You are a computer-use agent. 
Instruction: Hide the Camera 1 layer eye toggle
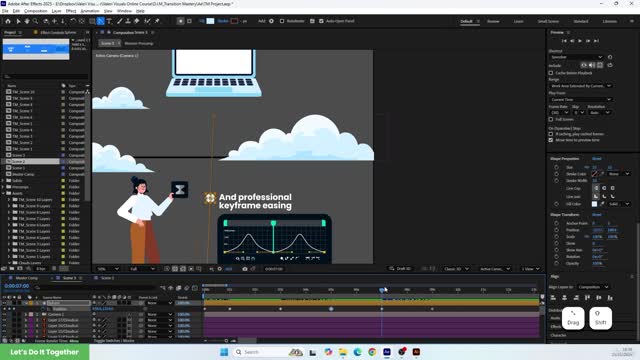pyautogui.click(x=4, y=315)
